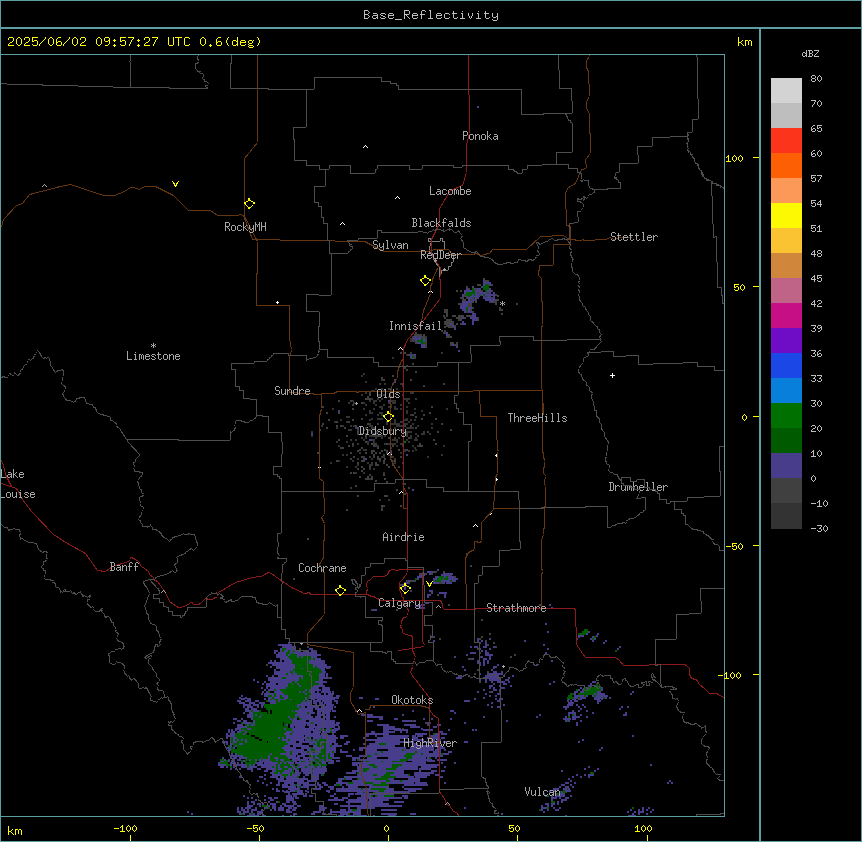Click the Sundre label
The height and width of the screenshot is (842, 862).
pyautogui.click(x=292, y=391)
